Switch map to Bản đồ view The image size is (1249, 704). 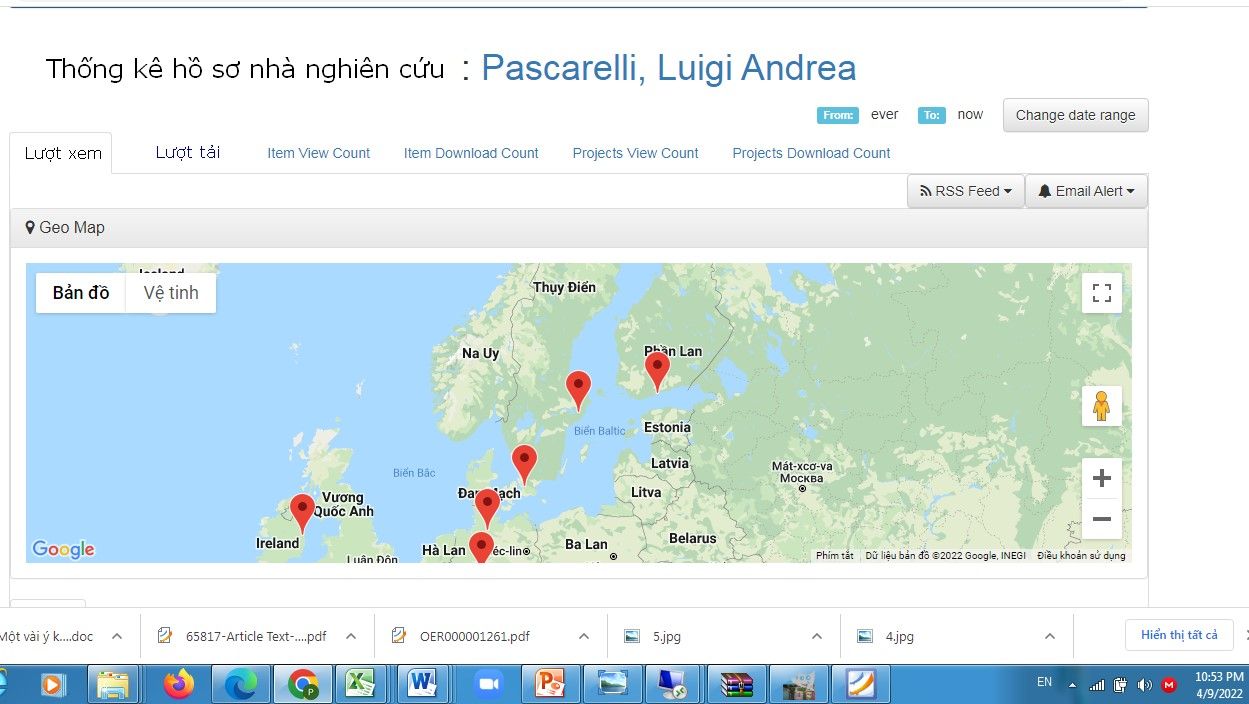click(81, 293)
